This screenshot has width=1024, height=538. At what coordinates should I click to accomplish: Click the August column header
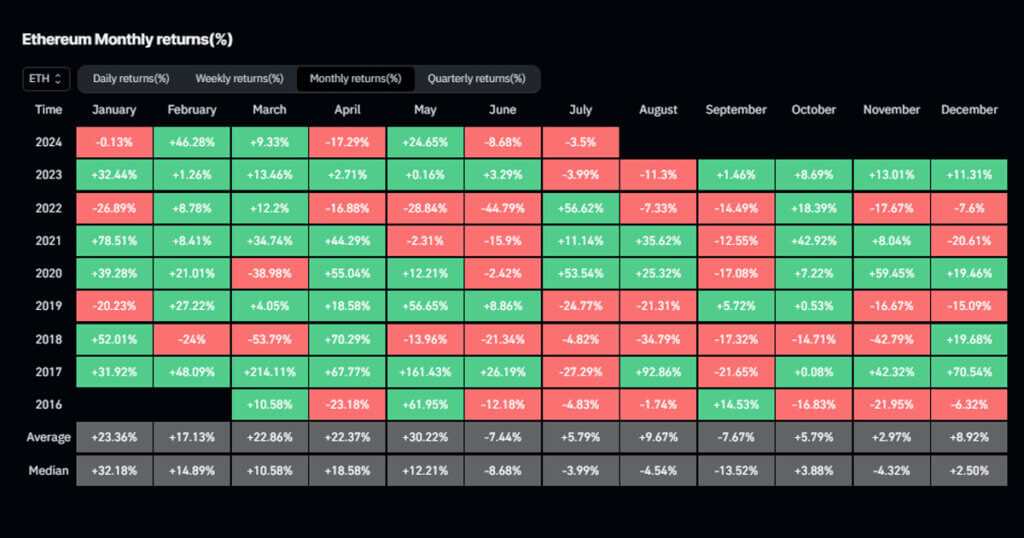(657, 110)
